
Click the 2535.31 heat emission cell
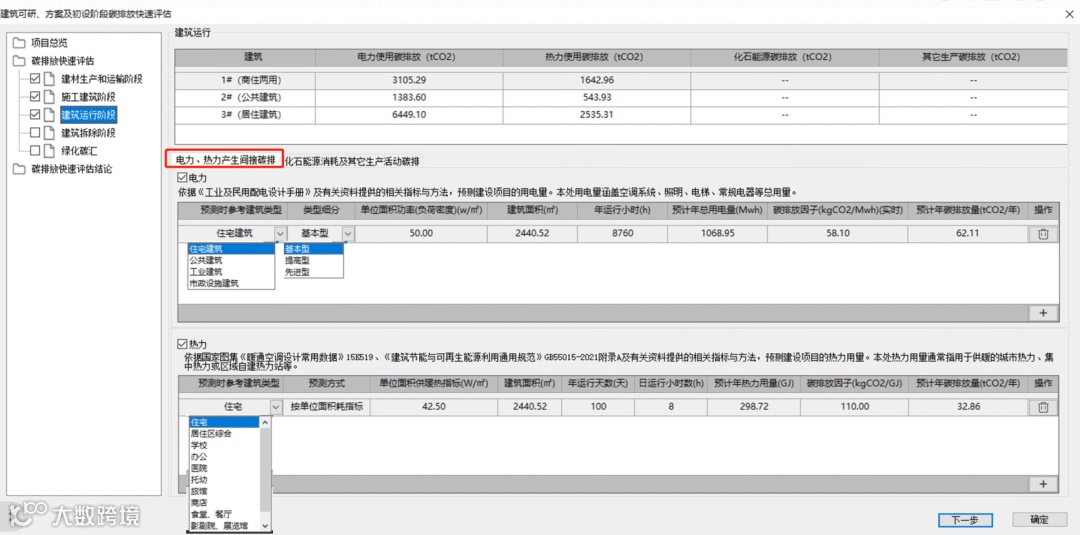[x=597, y=115]
